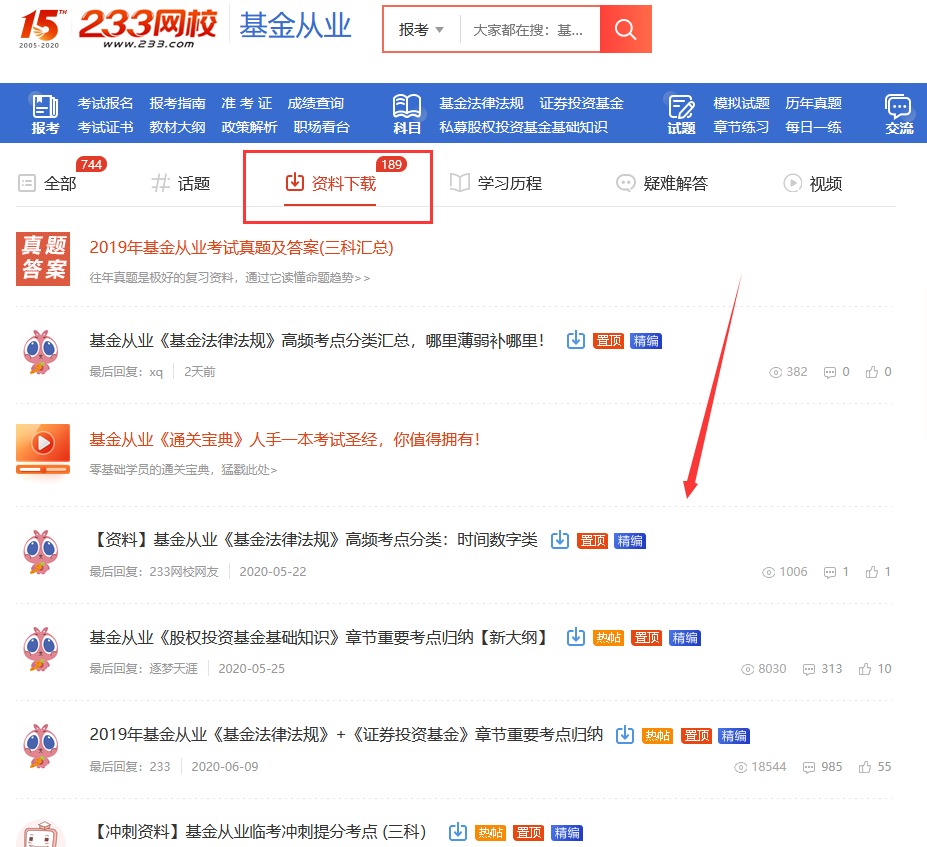Viewport: 927px width, 847px height.
Task: Switch to the 话题 tab
Action: 194,184
